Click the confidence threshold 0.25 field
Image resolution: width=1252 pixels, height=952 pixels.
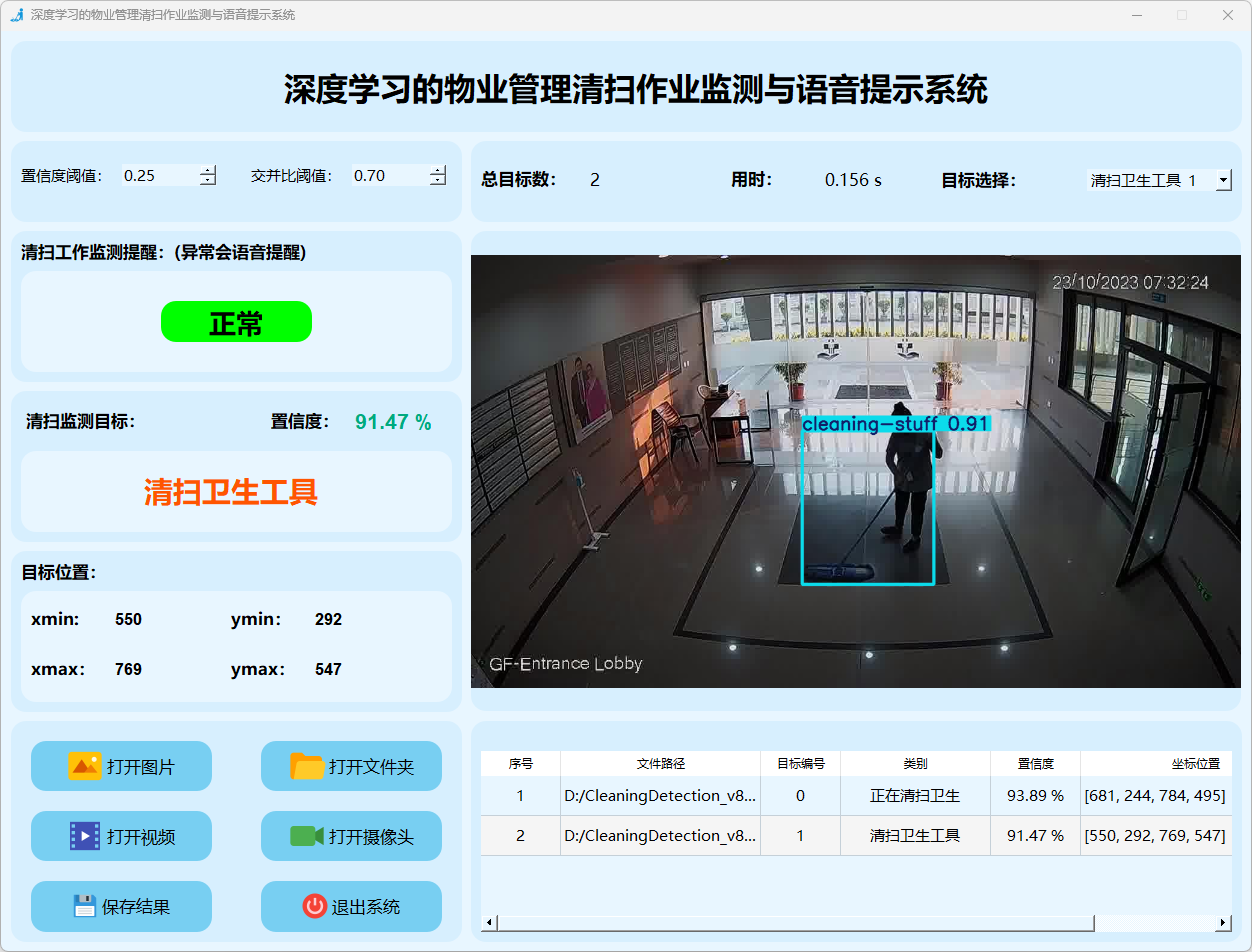(158, 176)
